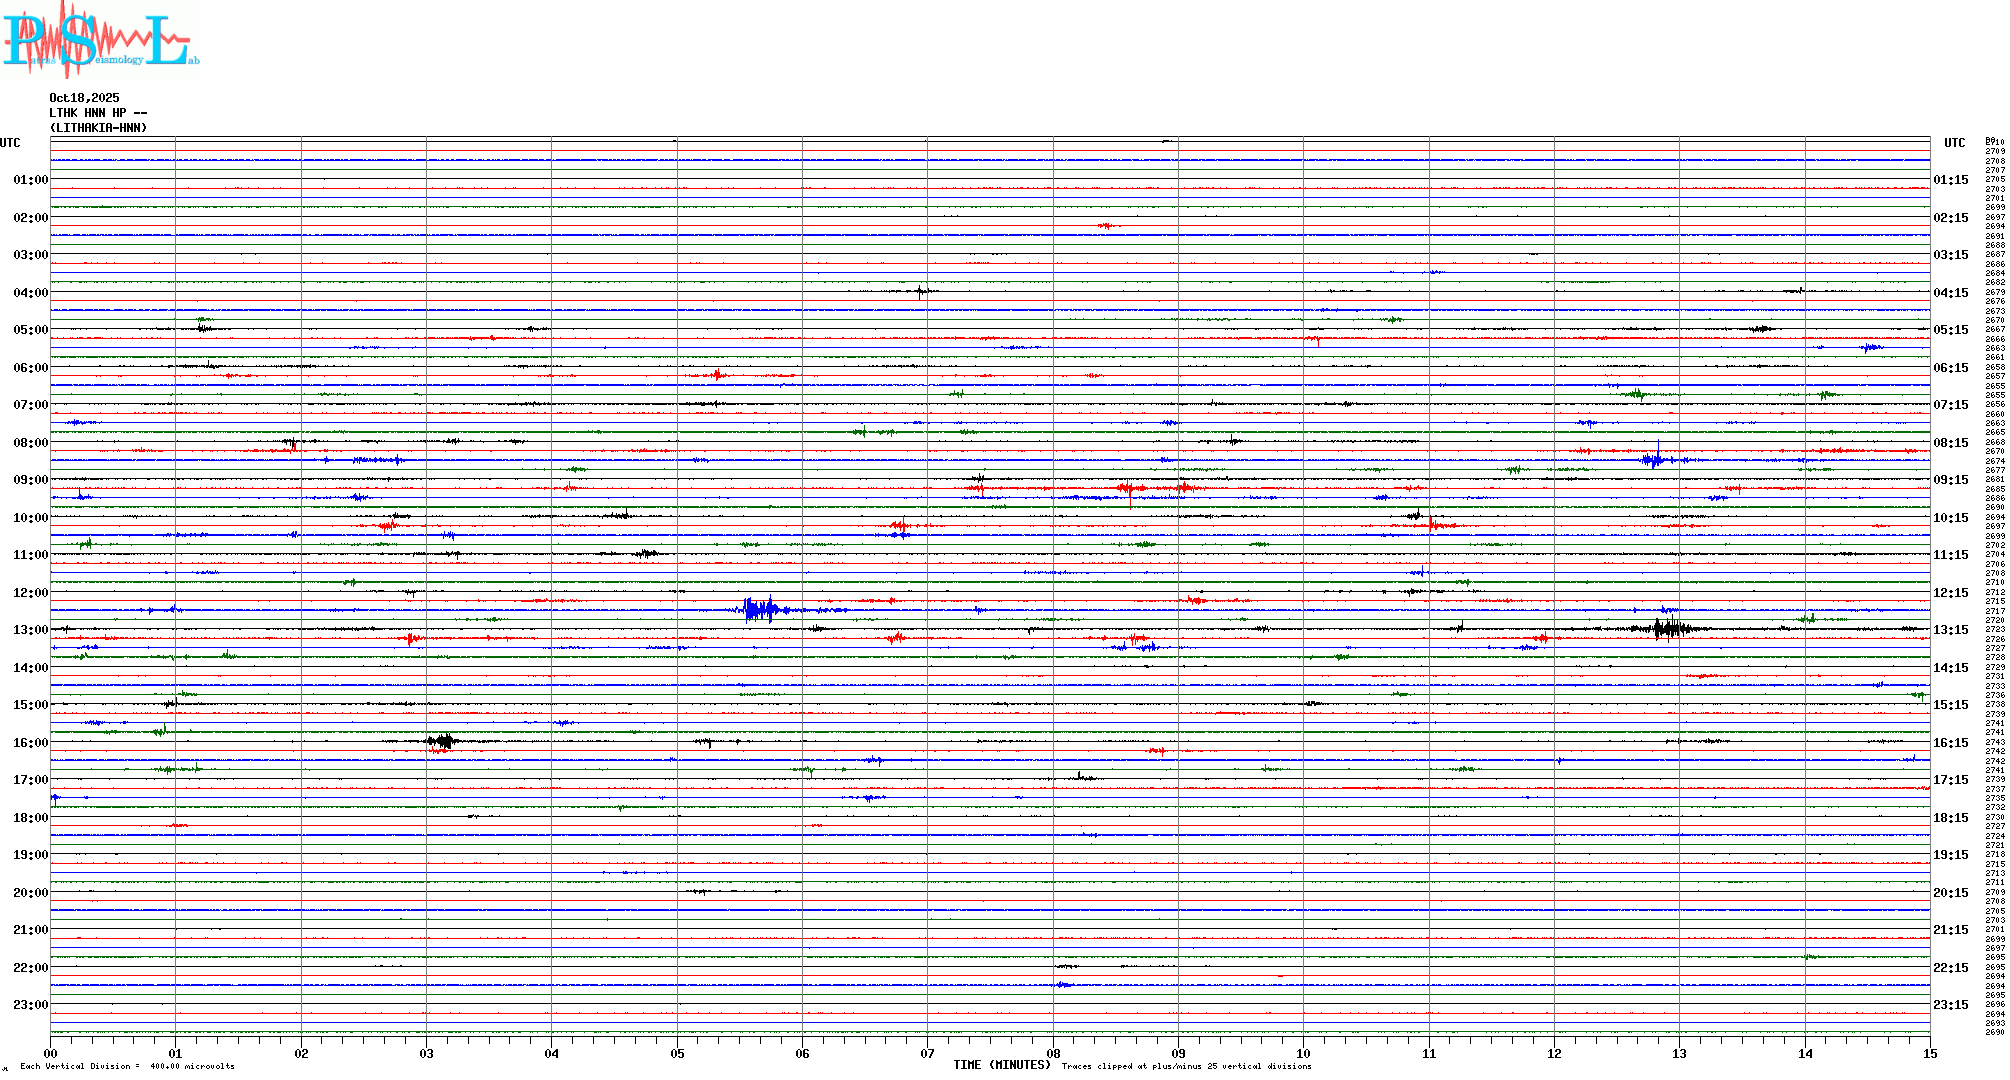2010x1080 pixels.
Task: Click the Oct18,2025 date label
Action: pos(84,98)
